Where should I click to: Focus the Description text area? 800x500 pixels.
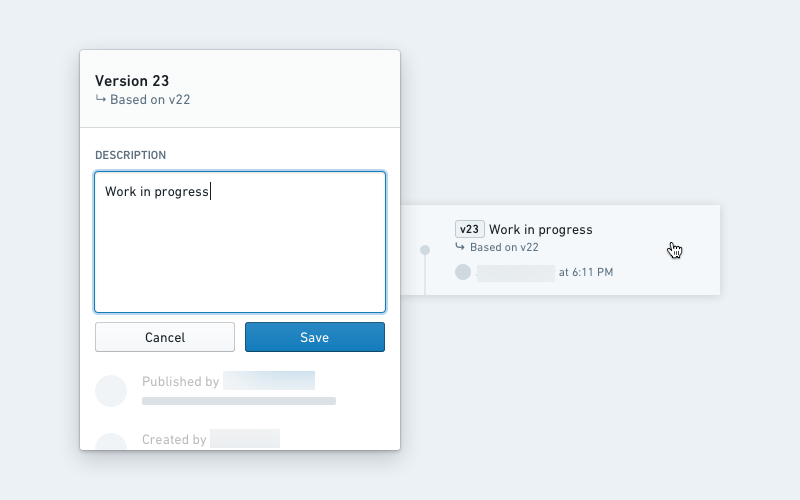click(240, 242)
